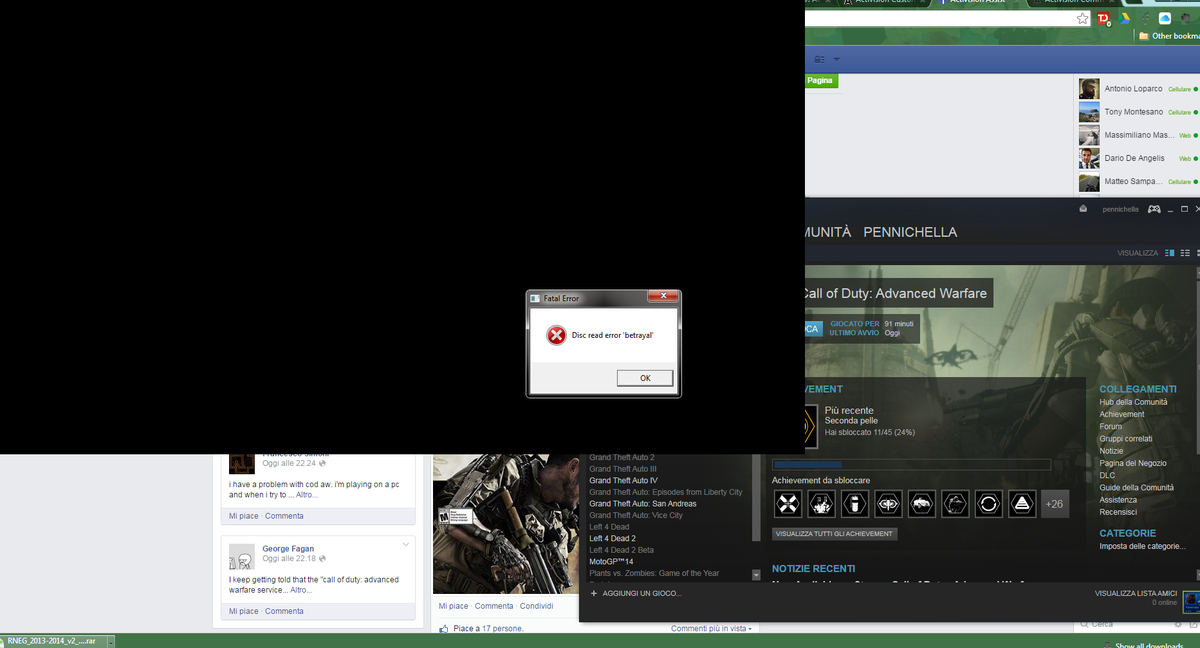
Task: Select the soldier locked achievement icon
Action: 956,504
